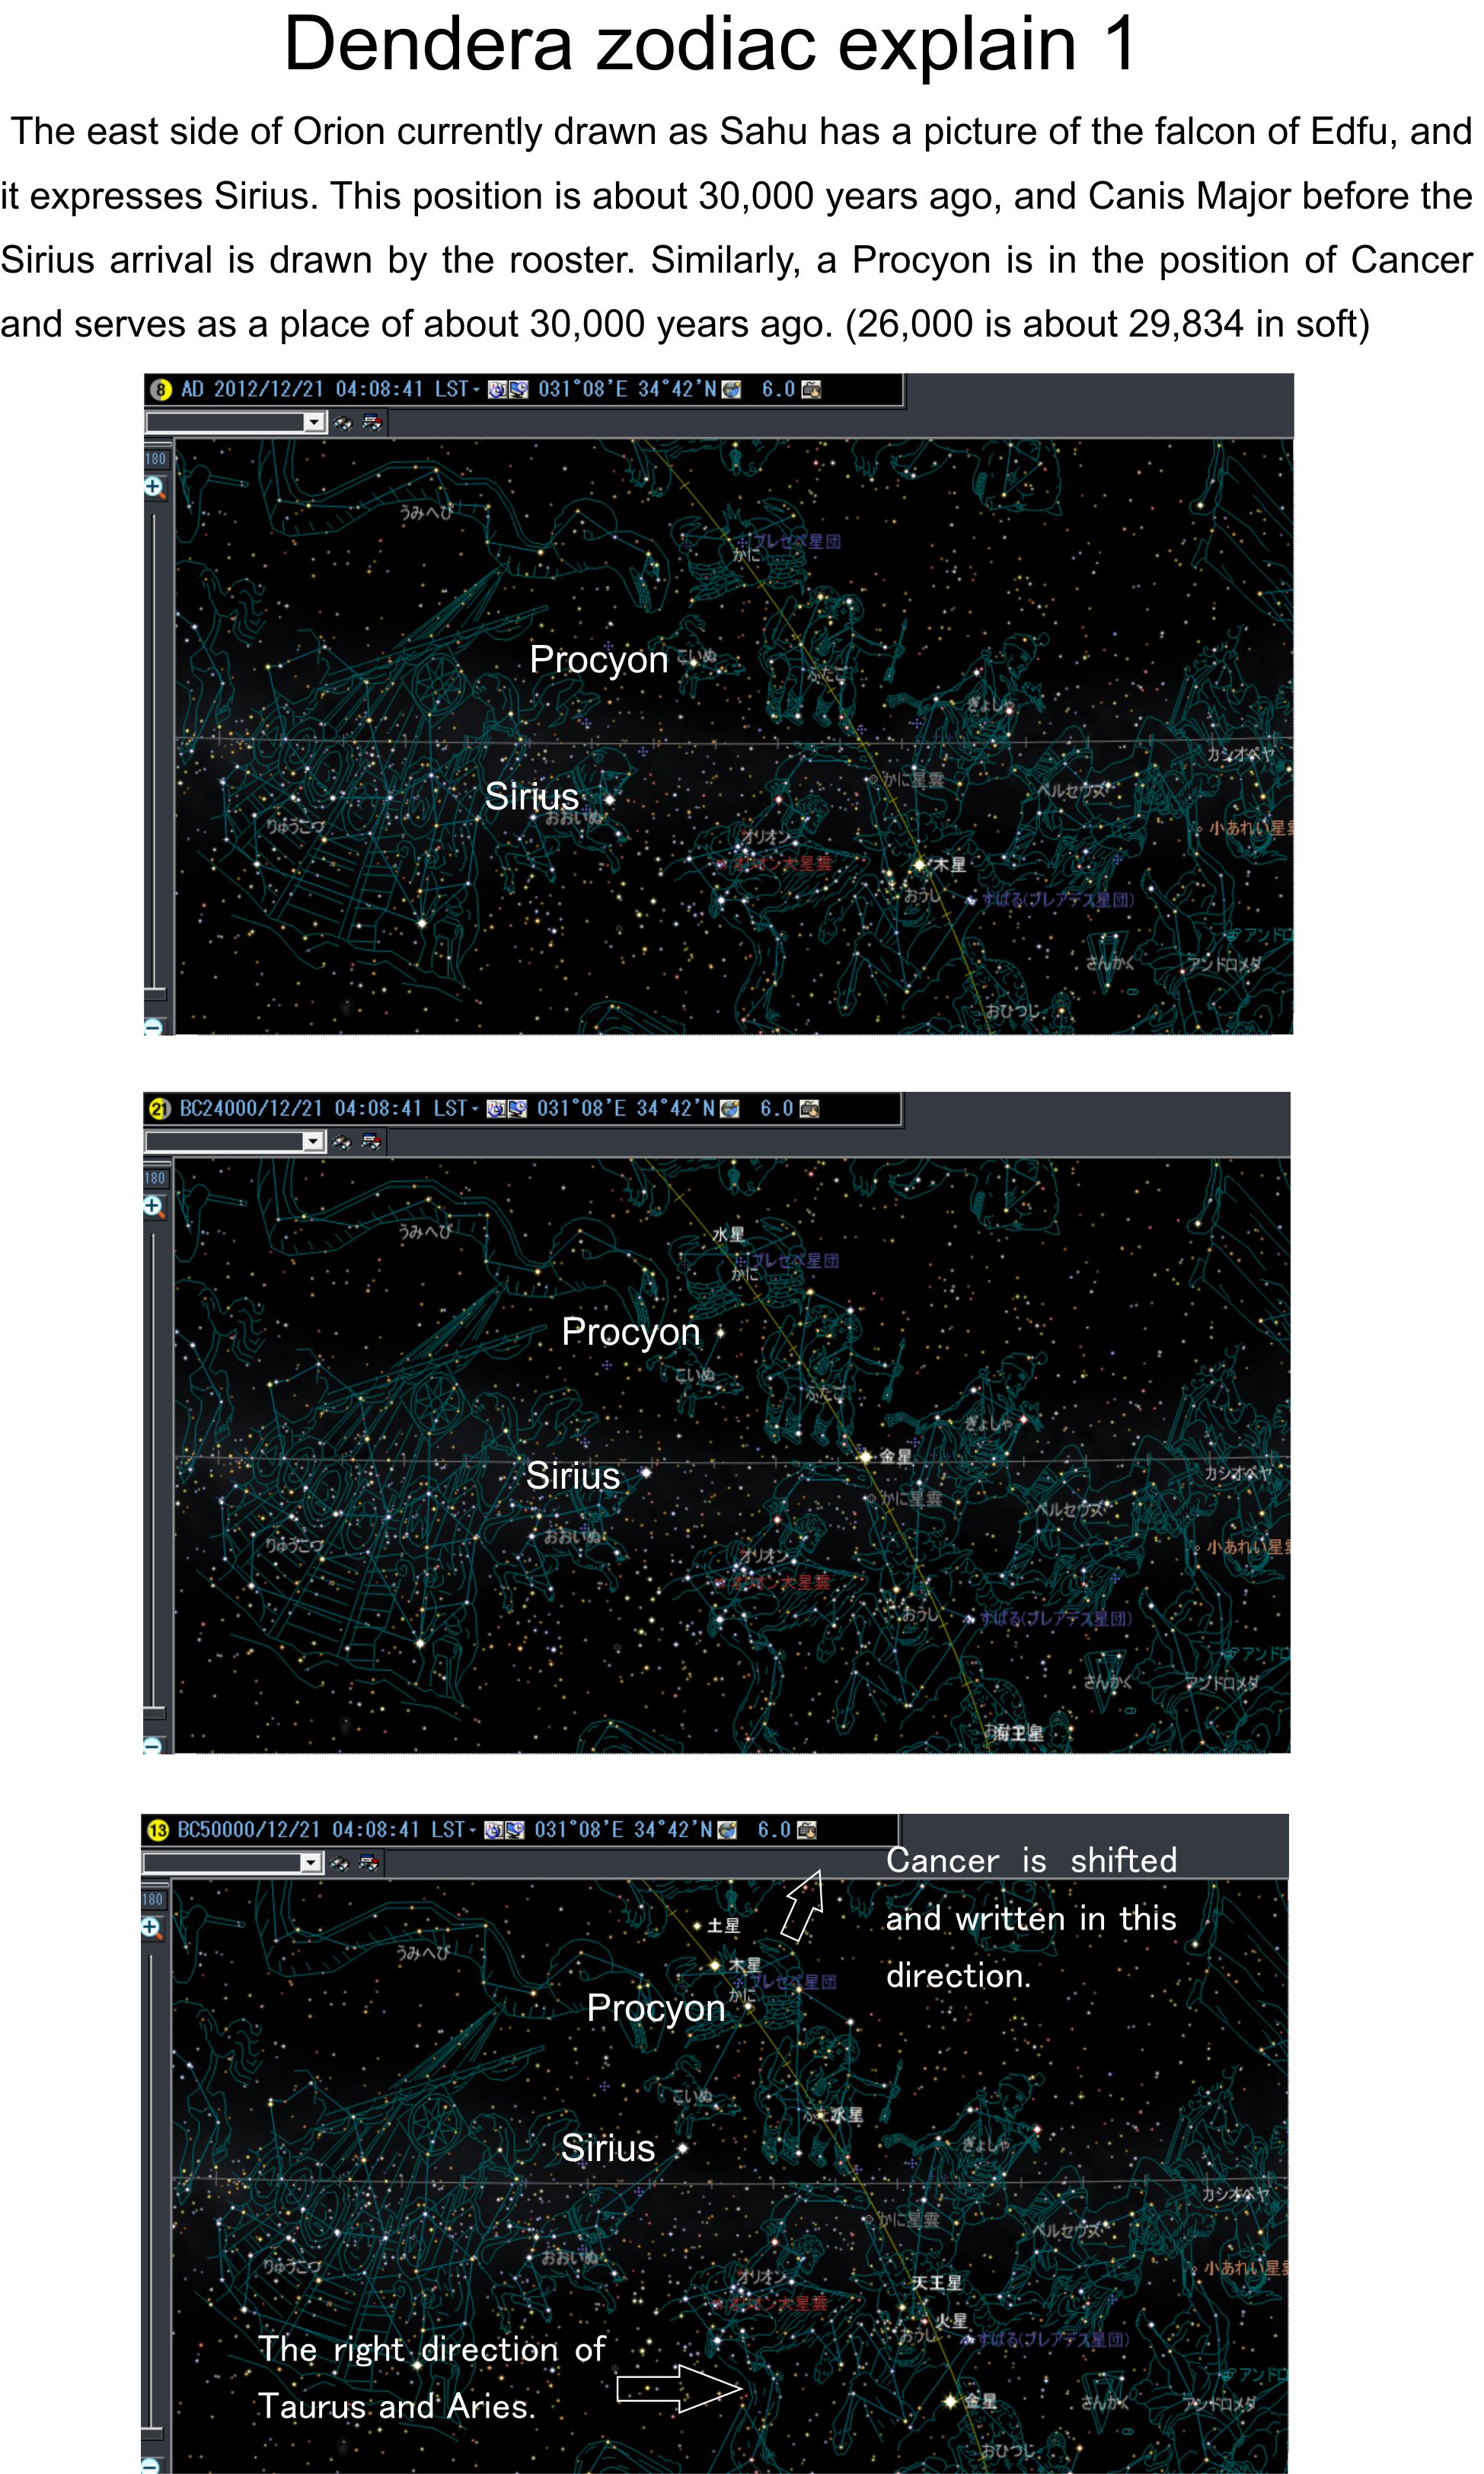
Task: Click the 180 field-of-view box in BC24000 panel
Action: (155, 1178)
